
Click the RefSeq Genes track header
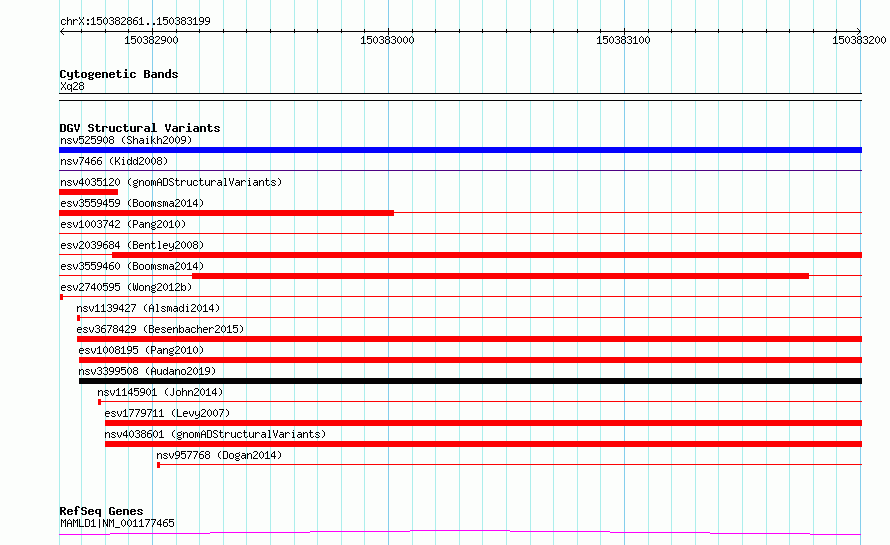point(101,512)
